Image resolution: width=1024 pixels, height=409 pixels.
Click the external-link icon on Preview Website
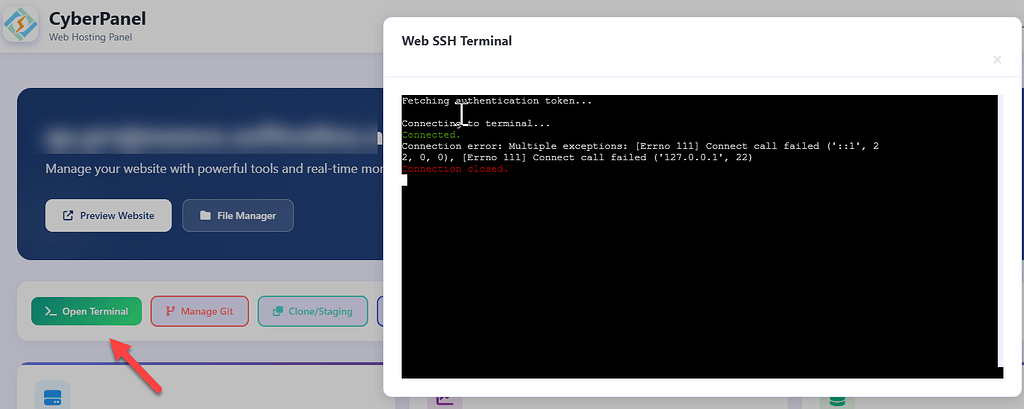(x=68, y=216)
